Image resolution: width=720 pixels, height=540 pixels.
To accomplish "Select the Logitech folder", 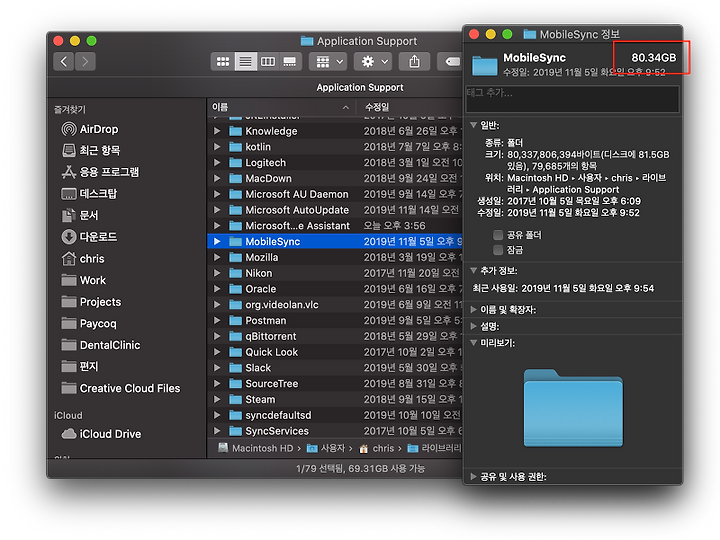I will pyautogui.click(x=335, y=163).
